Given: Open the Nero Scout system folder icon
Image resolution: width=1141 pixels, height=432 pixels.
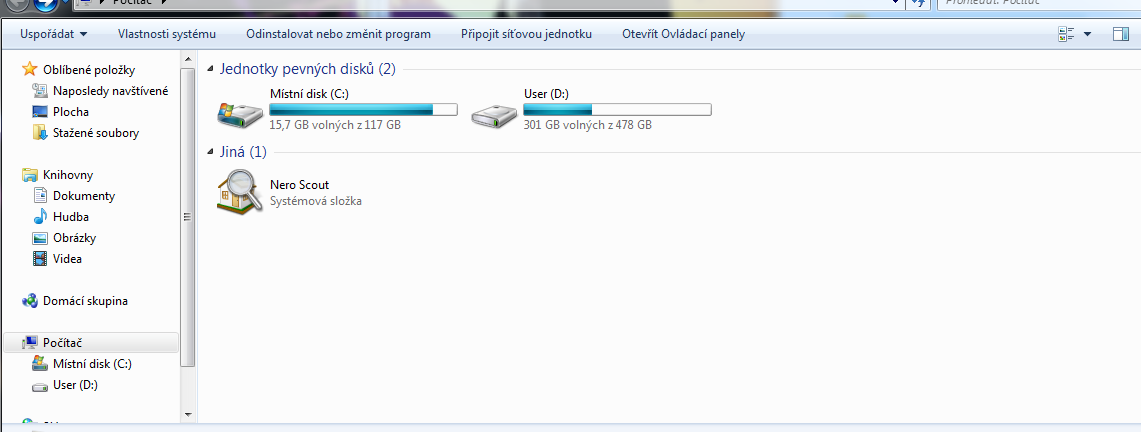Looking at the screenshot, I should [240, 191].
